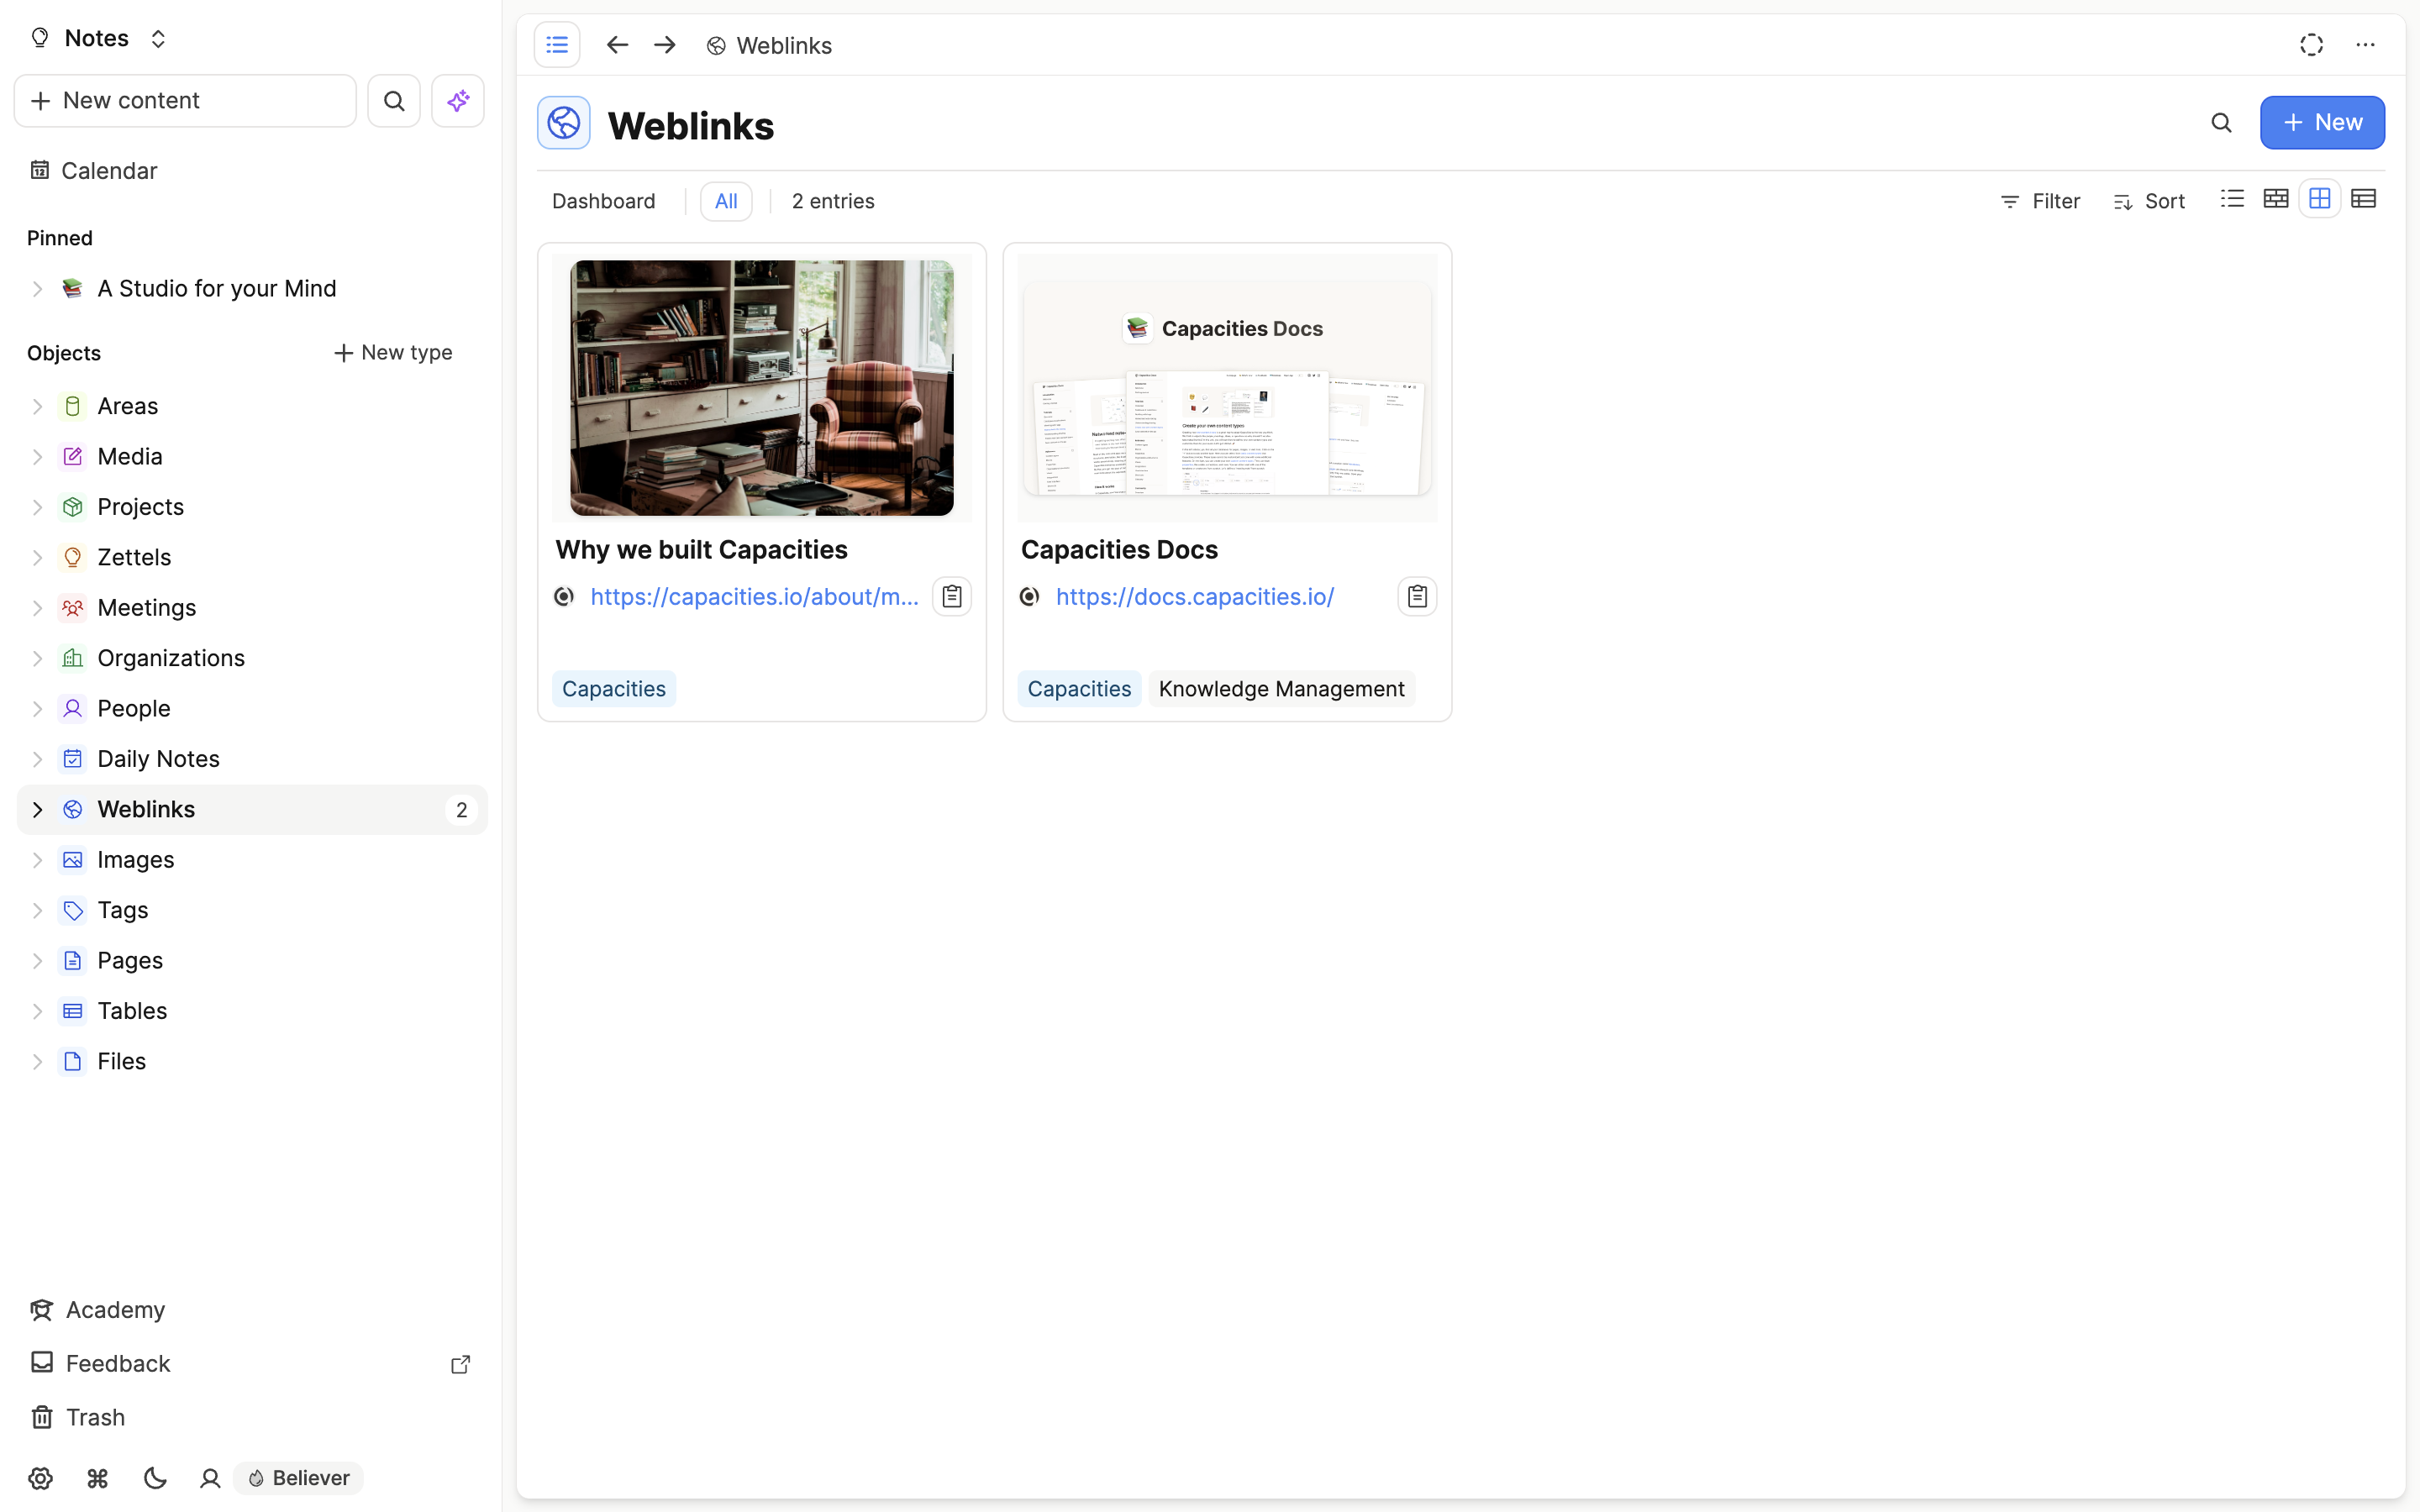Click New content button
2420x1512 pixels.
[185, 101]
